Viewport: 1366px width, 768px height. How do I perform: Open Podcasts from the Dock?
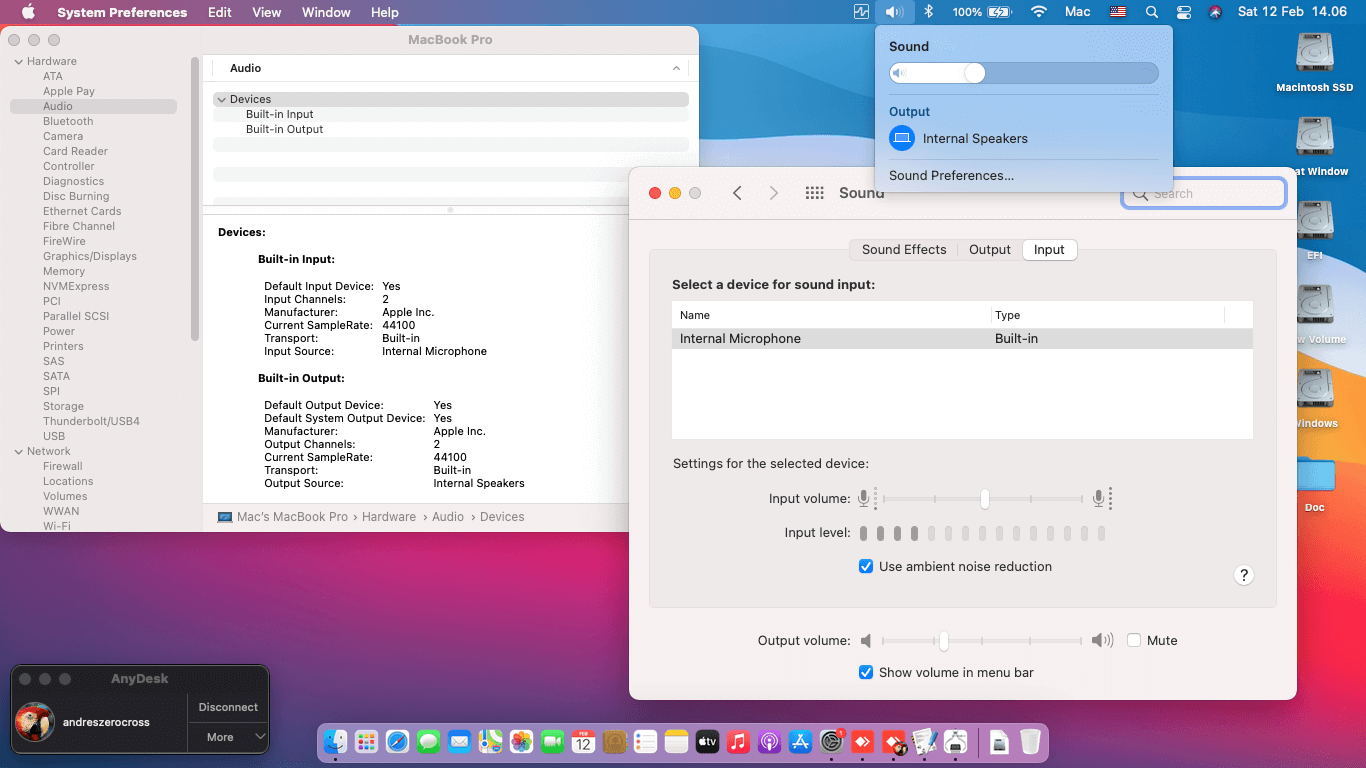coord(769,741)
